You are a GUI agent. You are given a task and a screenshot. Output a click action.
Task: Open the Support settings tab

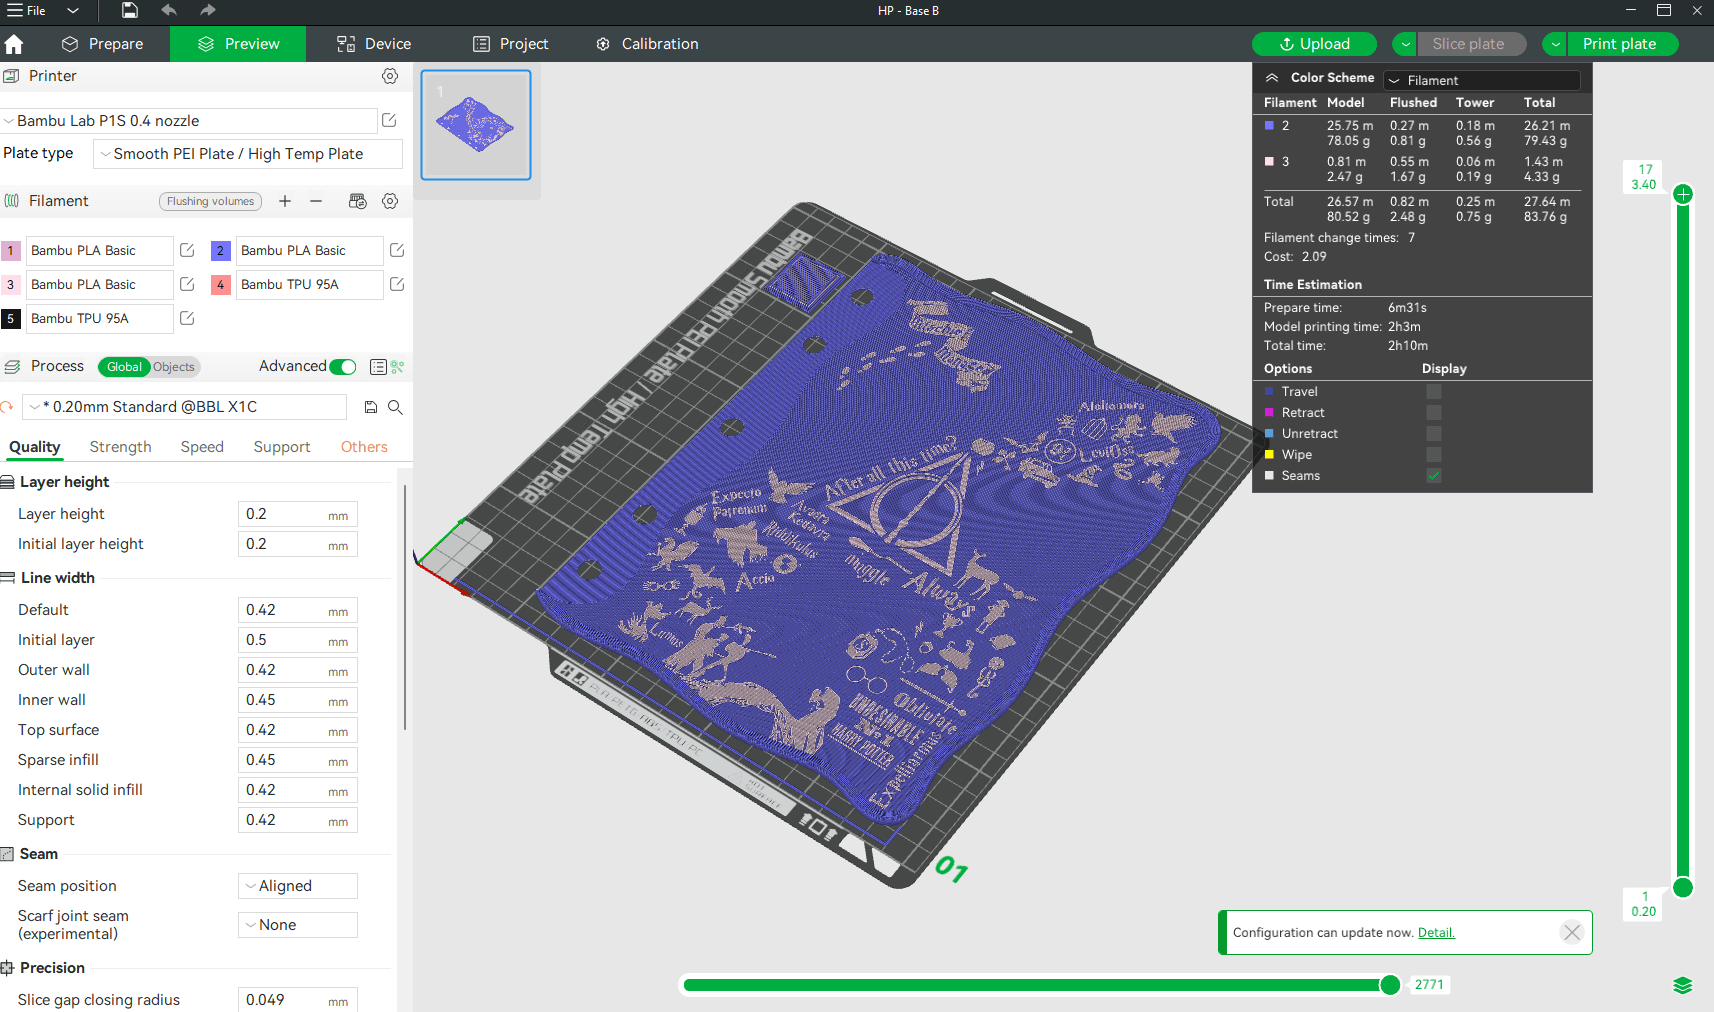[282, 447]
